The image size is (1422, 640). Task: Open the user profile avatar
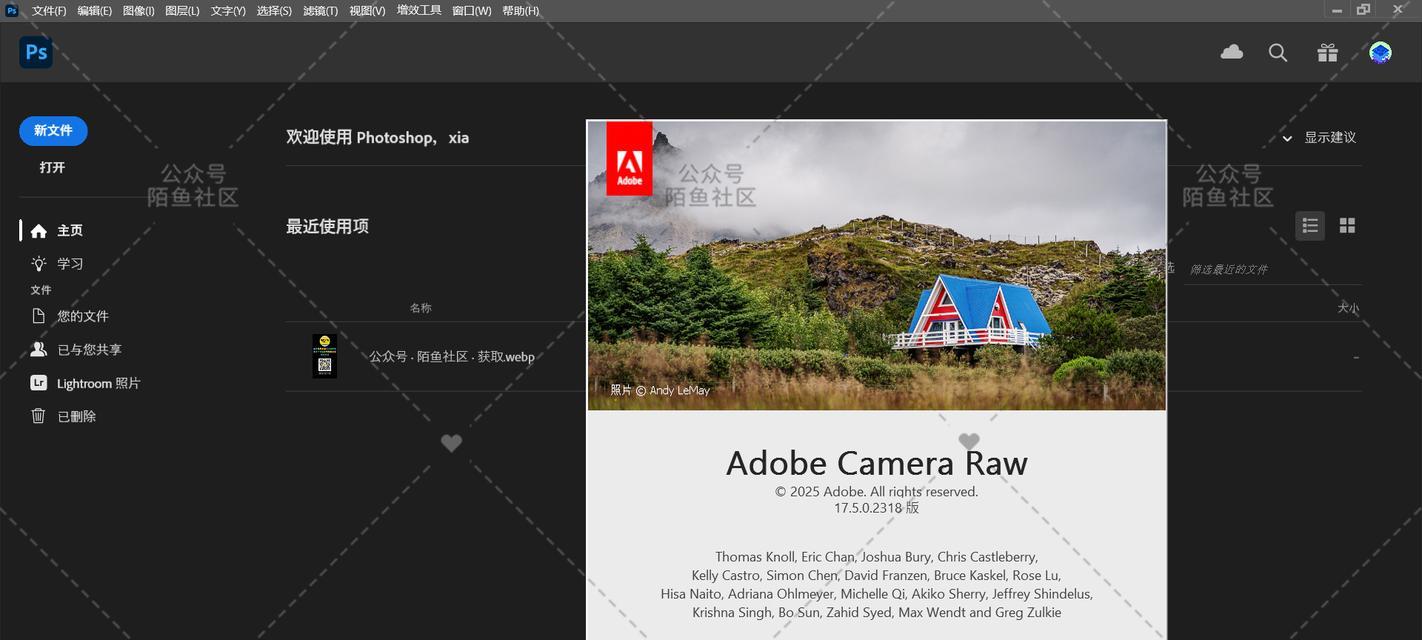coord(1380,53)
